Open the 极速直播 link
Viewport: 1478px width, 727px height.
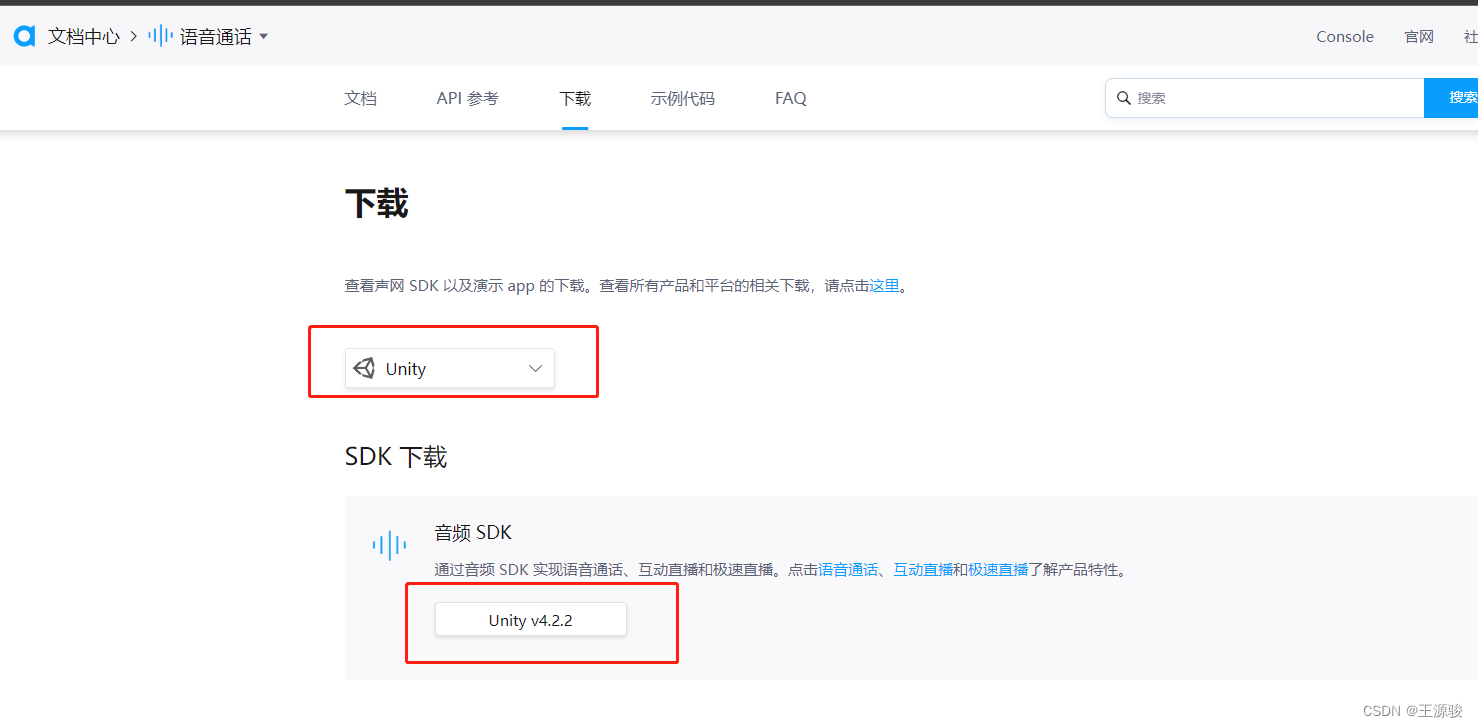coord(998,570)
